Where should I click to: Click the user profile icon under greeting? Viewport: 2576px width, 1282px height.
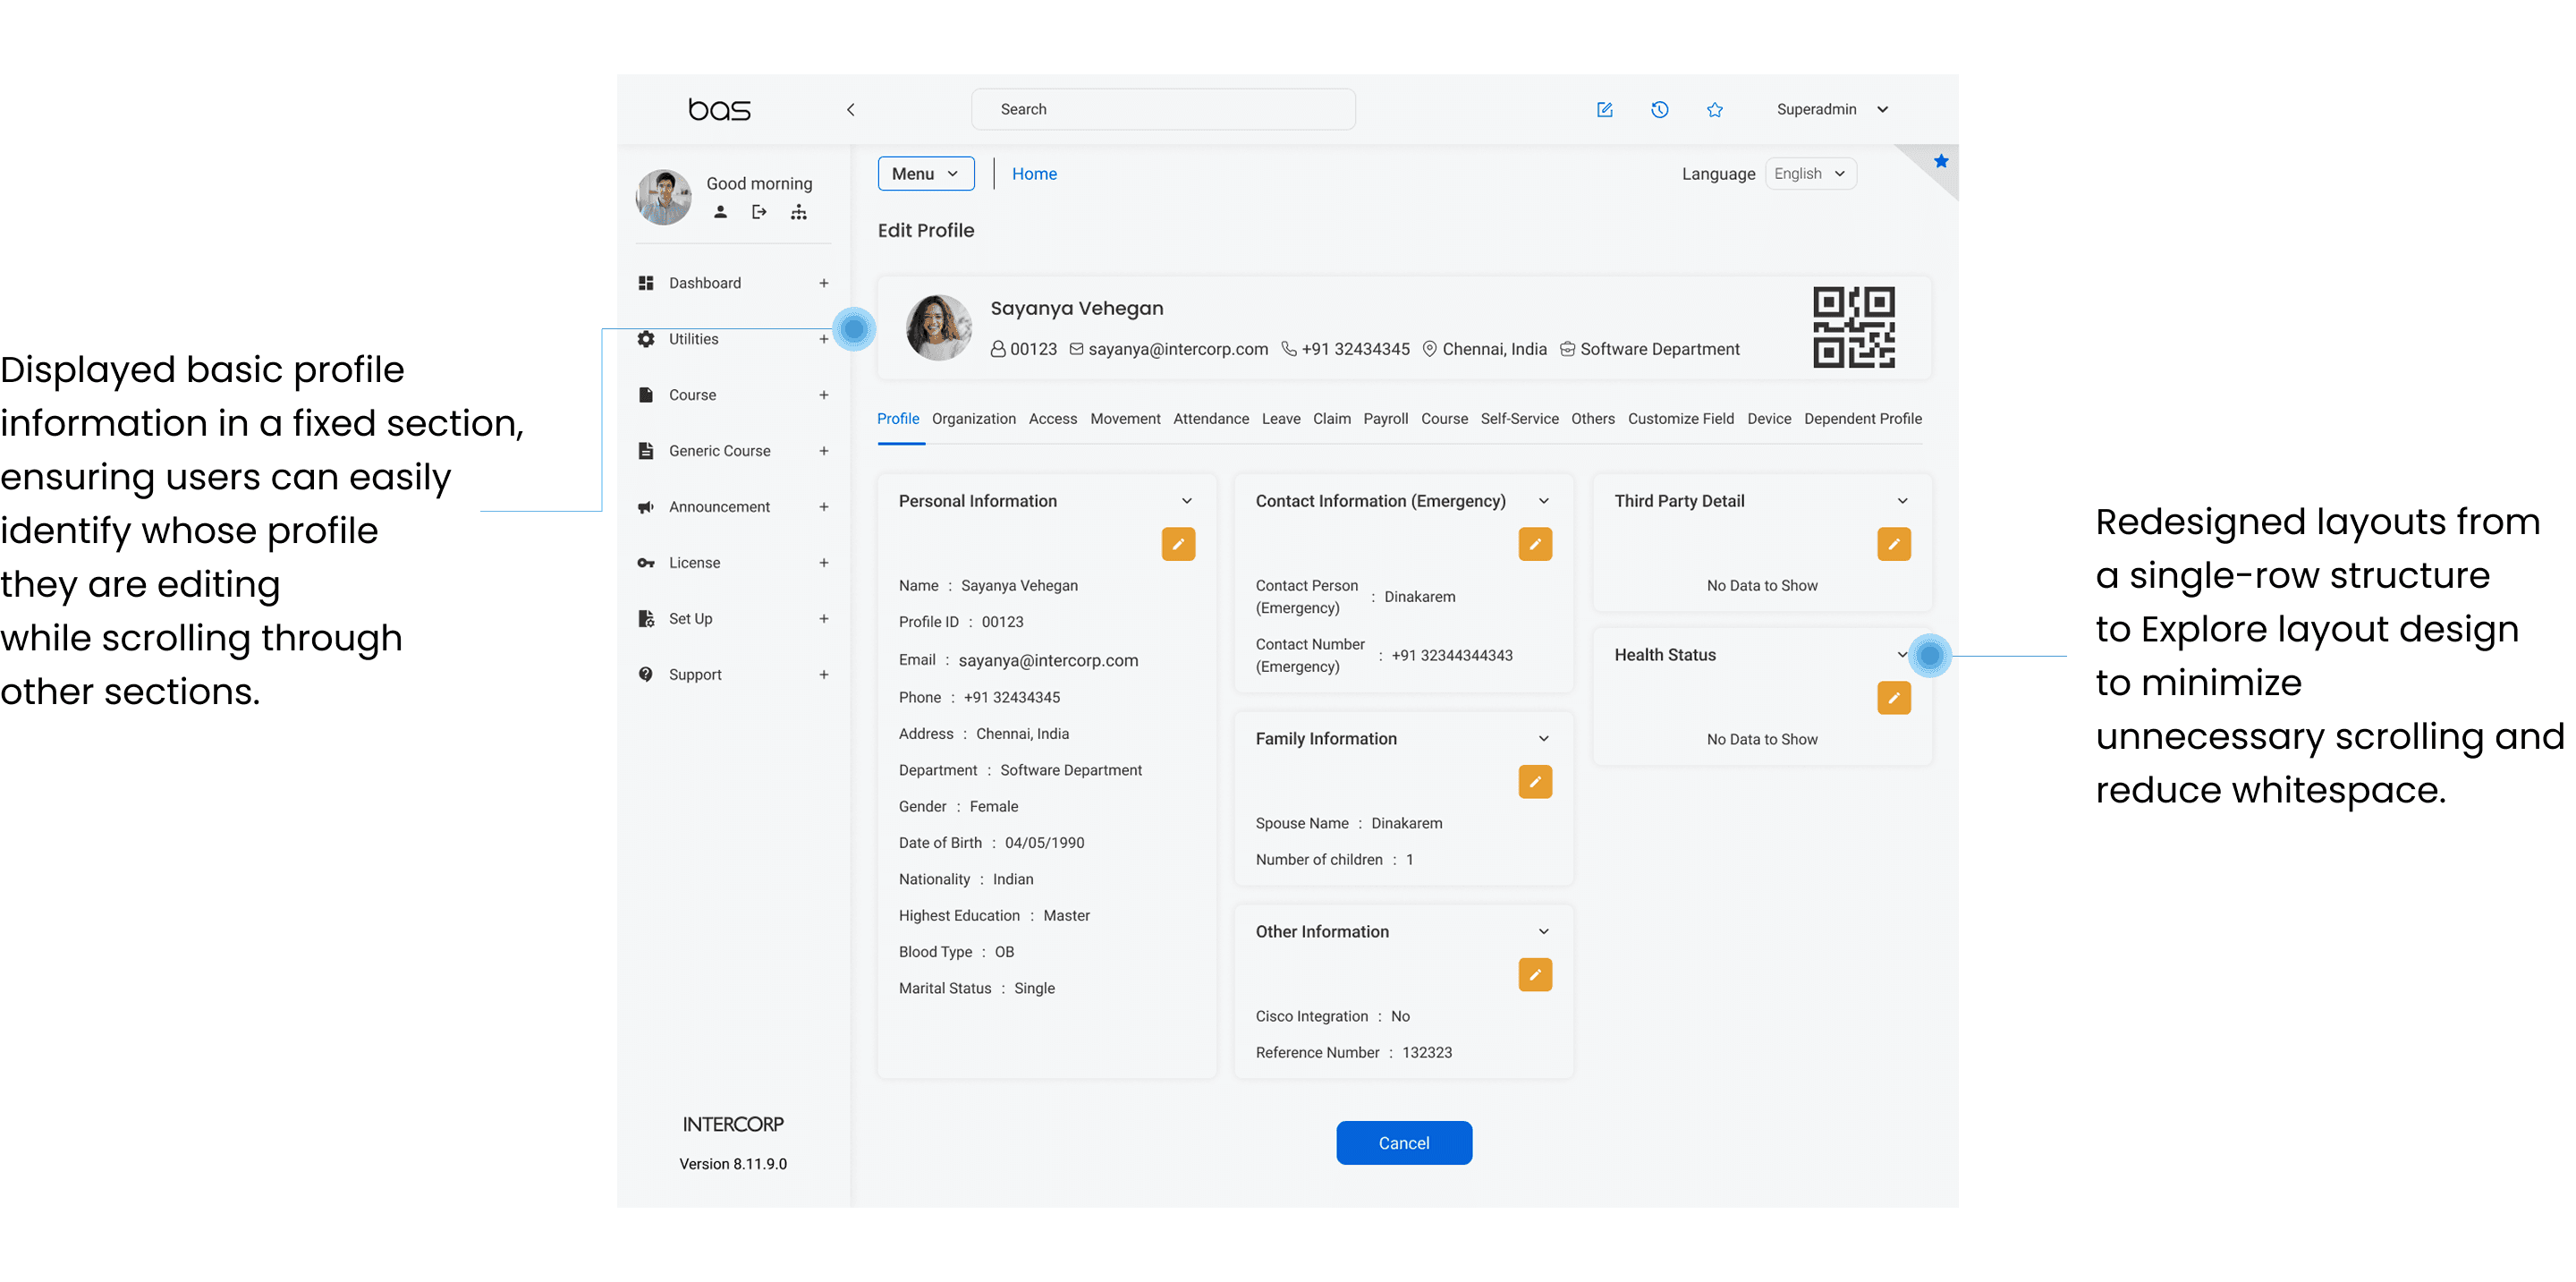tap(720, 212)
